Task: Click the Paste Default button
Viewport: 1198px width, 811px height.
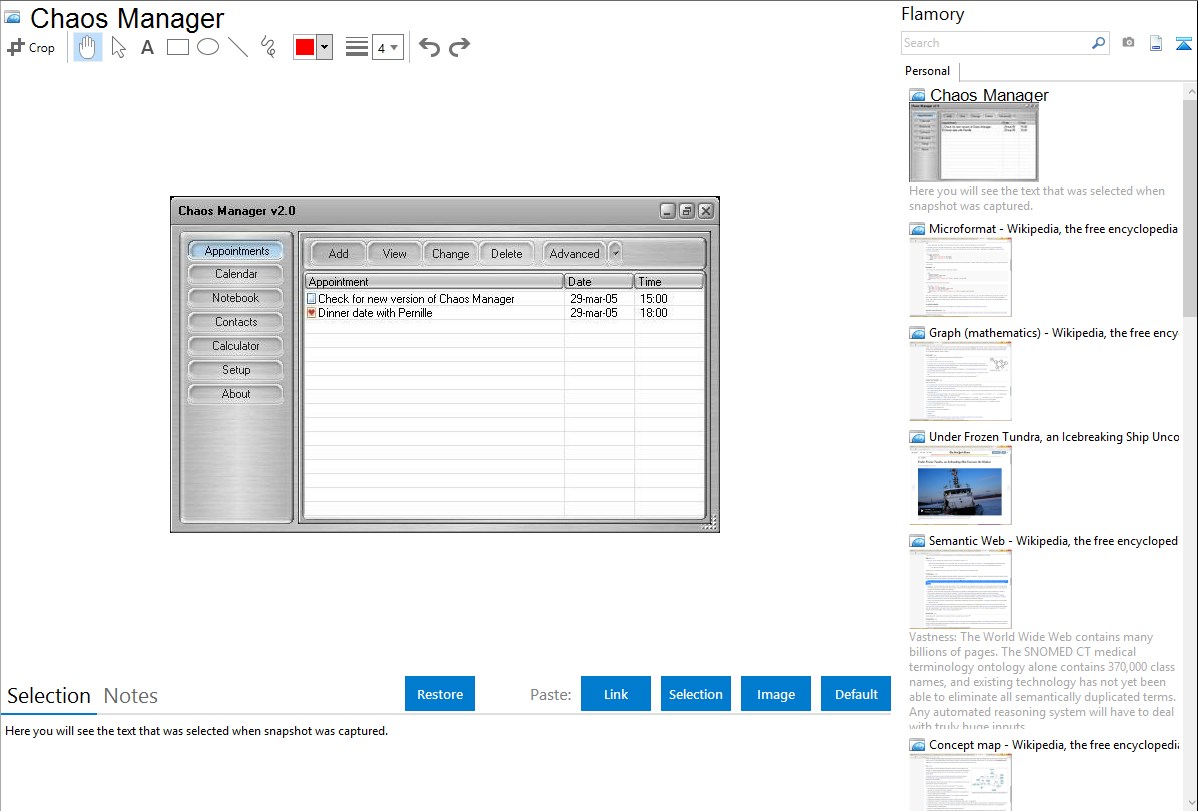Action: point(856,694)
